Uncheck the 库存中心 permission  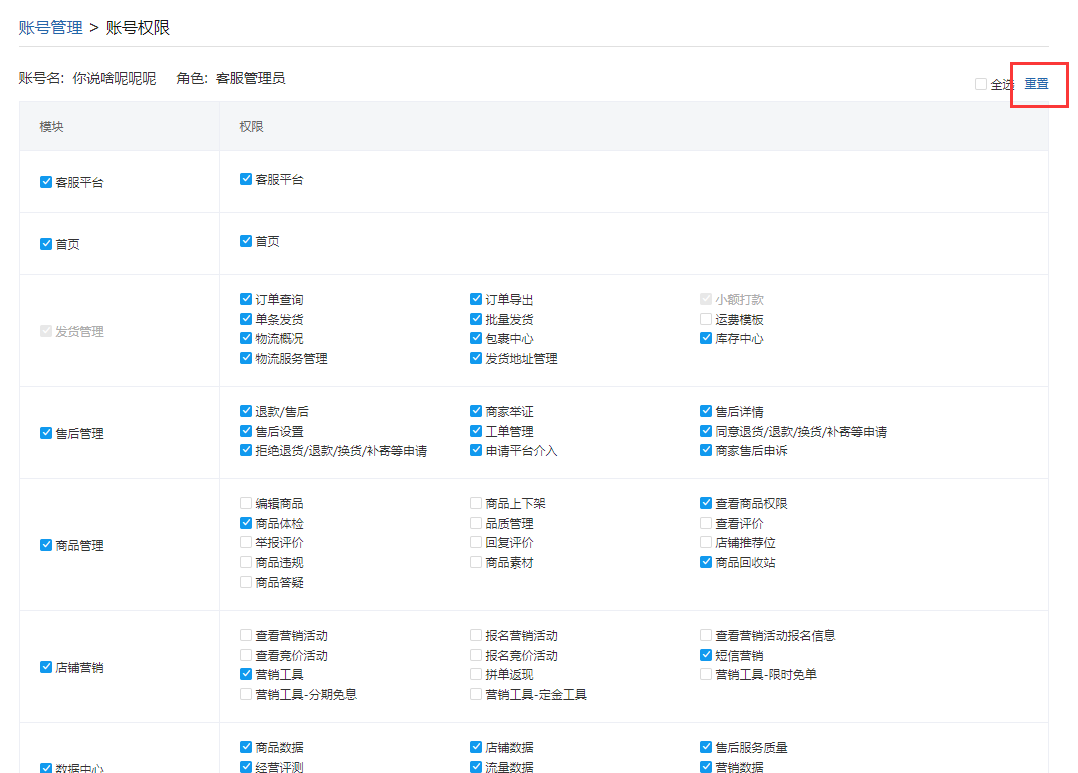coord(706,339)
